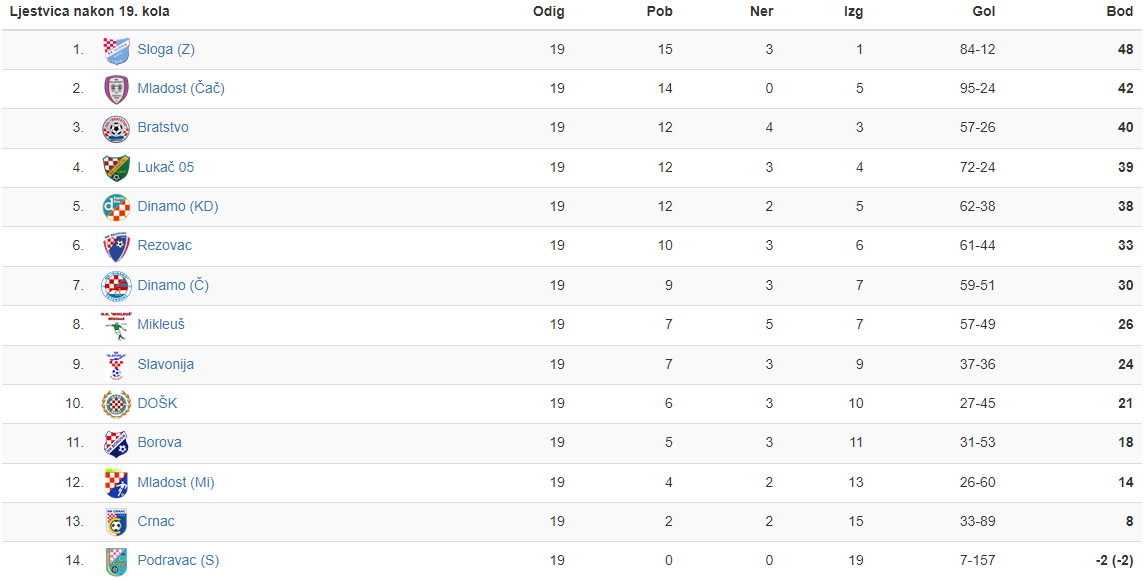Open the Slavonija team link
Screen dimensions: 1146x580
coord(166,364)
